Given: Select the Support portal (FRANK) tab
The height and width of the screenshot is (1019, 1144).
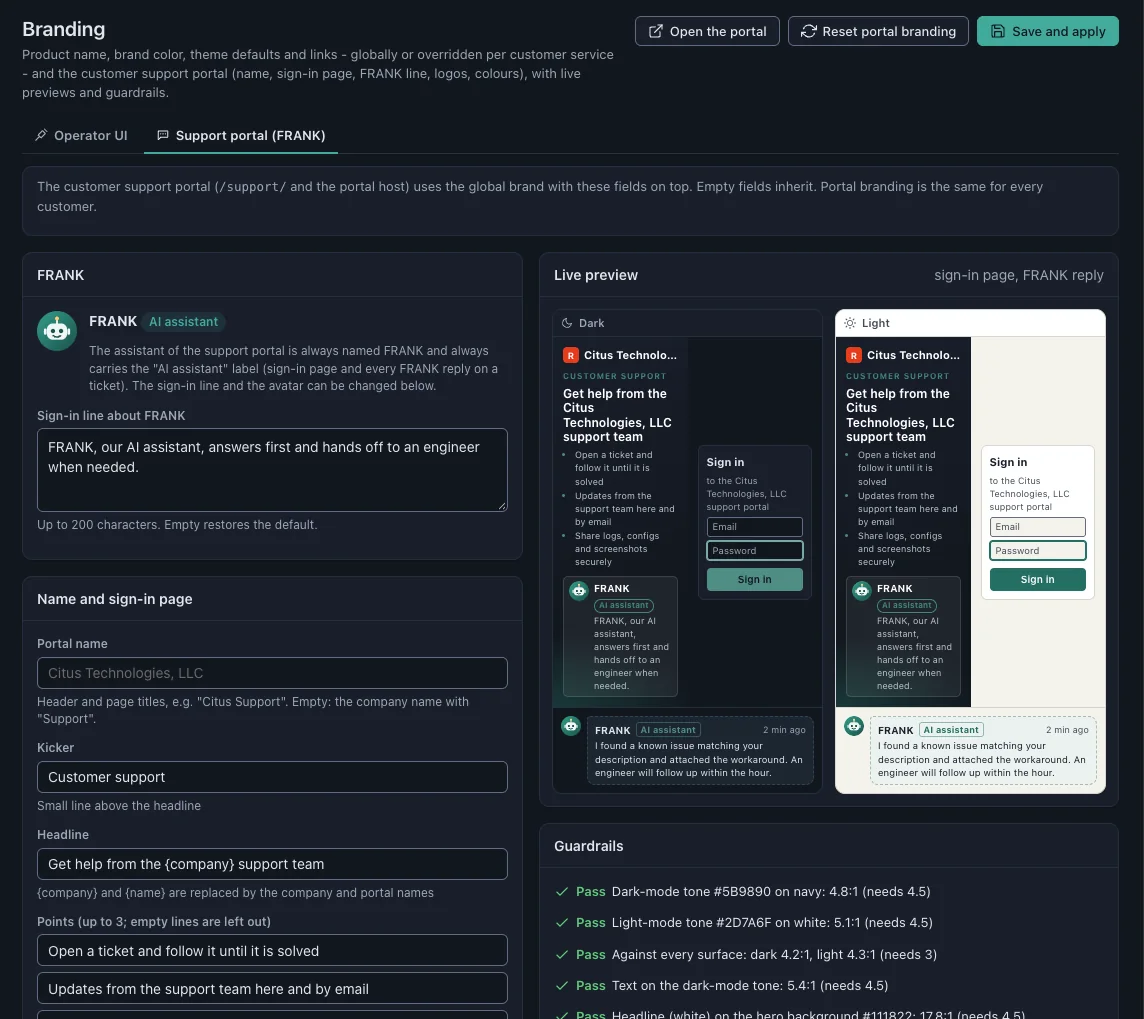Looking at the screenshot, I should coord(241,136).
